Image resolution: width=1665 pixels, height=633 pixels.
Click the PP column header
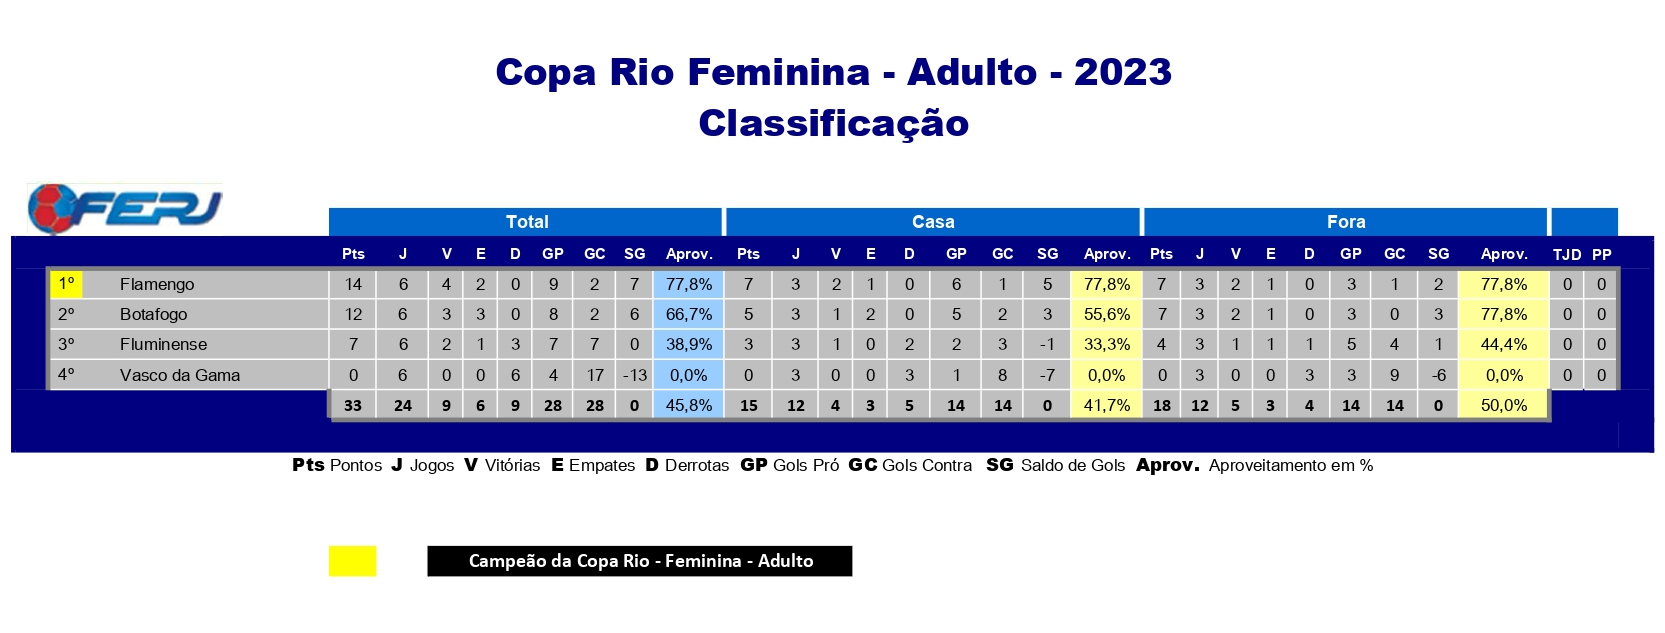click(1601, 254)
